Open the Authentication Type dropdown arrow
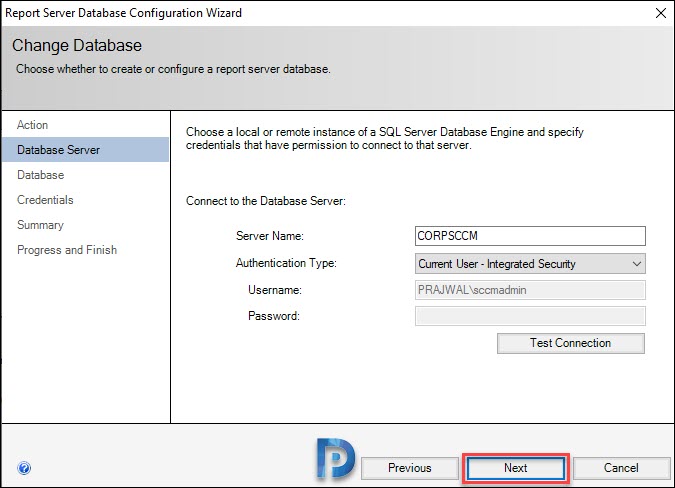675x488 pixels. [x=637, y=264]
